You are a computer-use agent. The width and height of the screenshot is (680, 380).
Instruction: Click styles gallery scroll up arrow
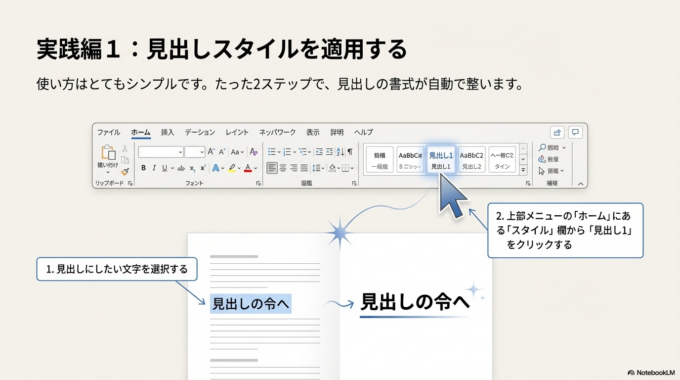pos(523,149)
